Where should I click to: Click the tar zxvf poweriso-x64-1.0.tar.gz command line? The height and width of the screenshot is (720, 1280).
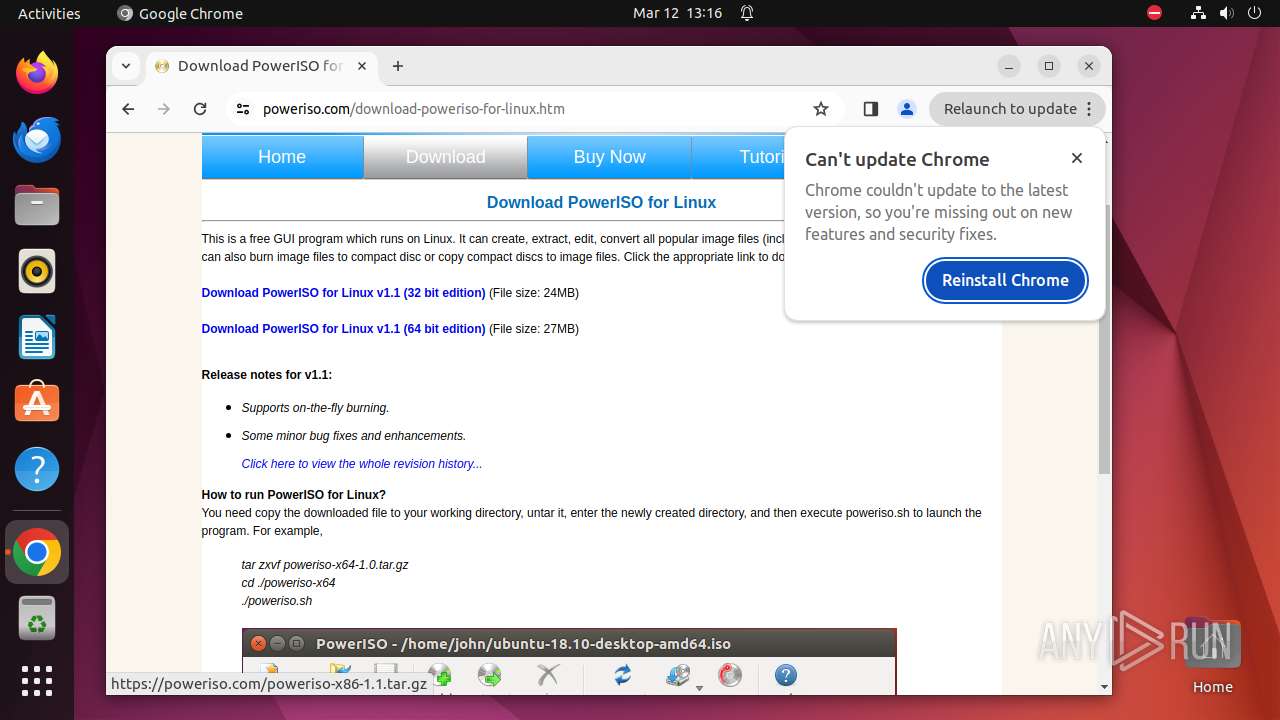pos(325,565)
